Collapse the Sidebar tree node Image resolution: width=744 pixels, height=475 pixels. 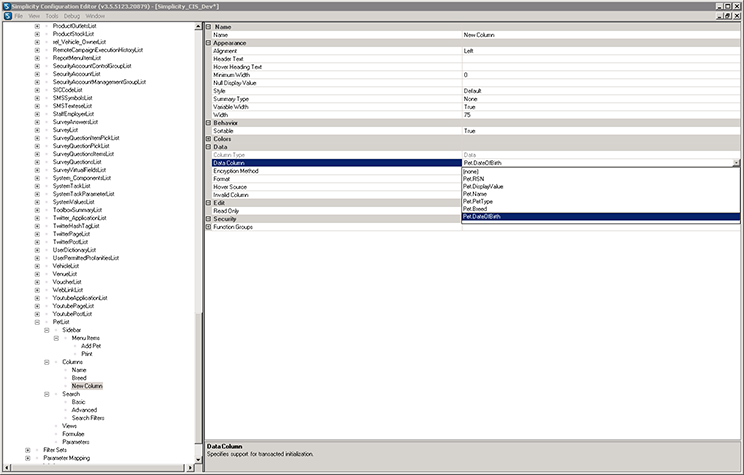point(46,330)
